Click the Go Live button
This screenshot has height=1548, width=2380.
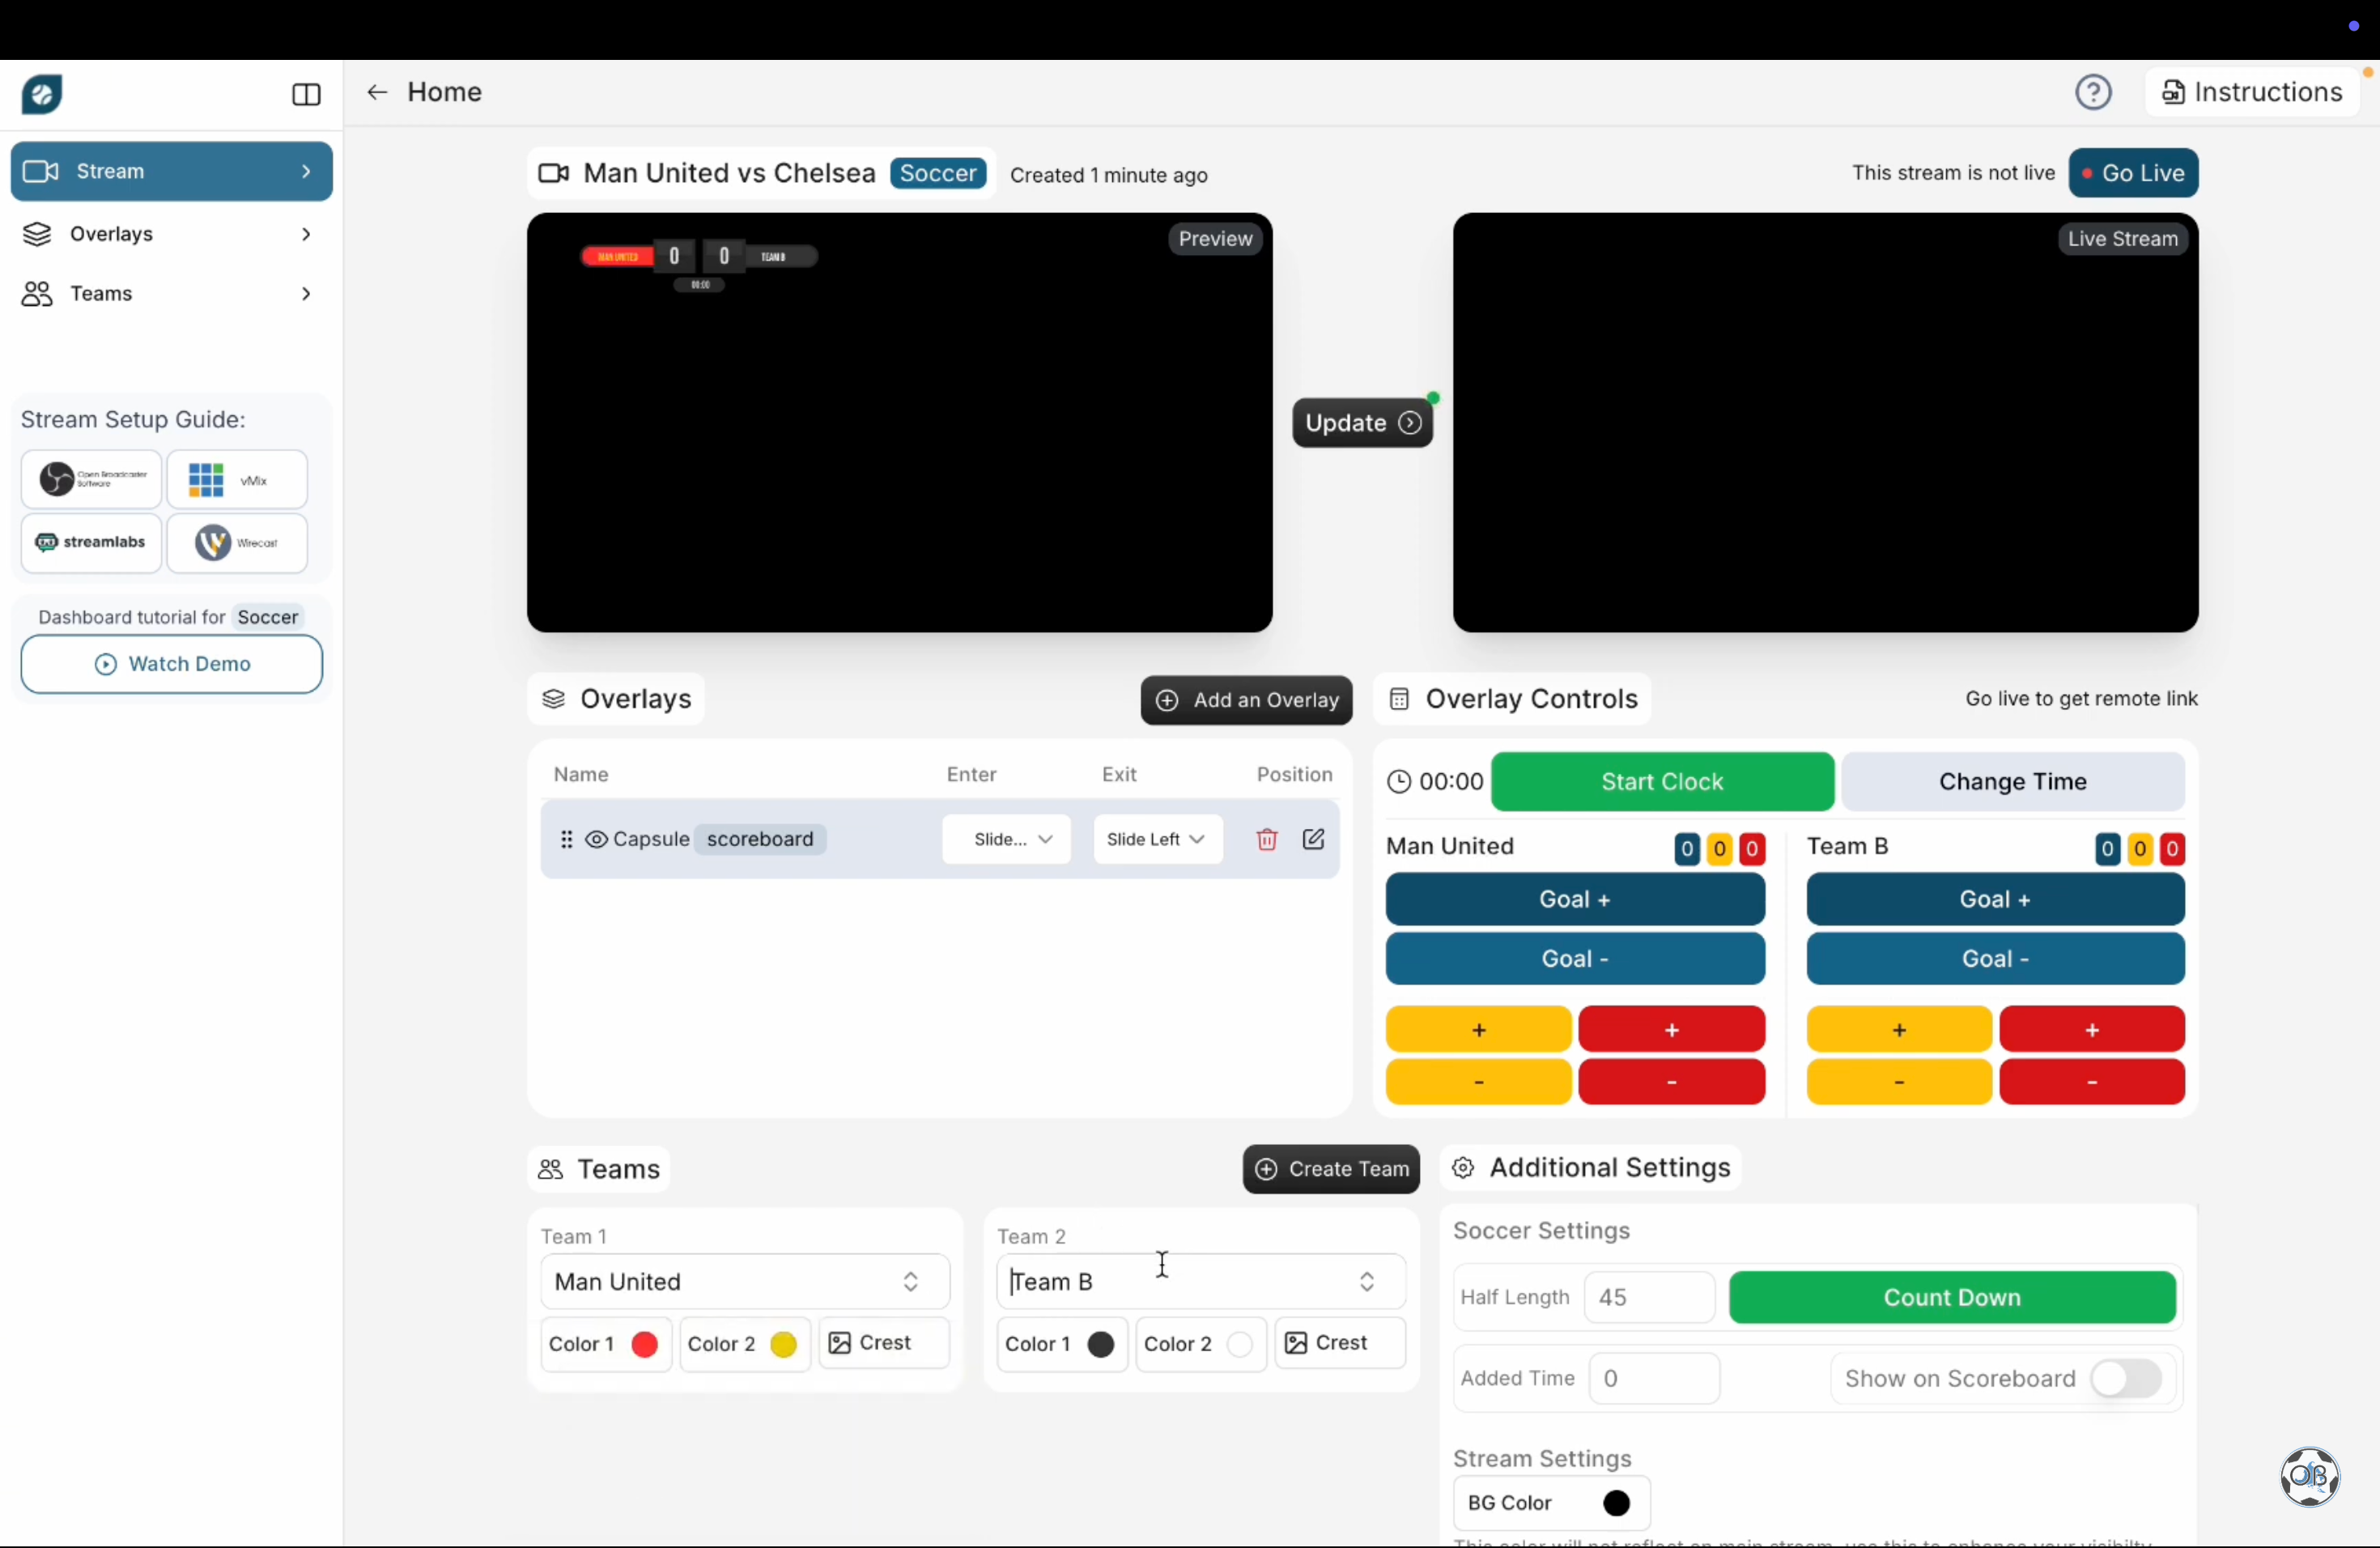coord(2133,173)
